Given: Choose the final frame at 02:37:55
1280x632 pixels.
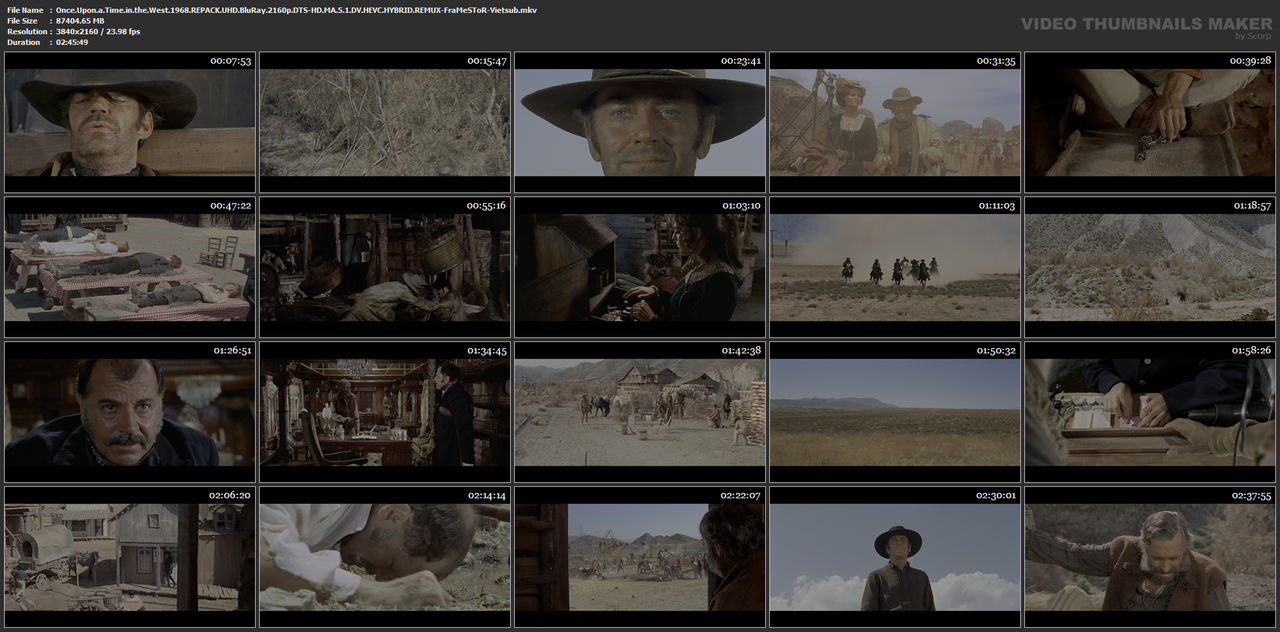Looking at the screenshot, I should [1150, 557].
